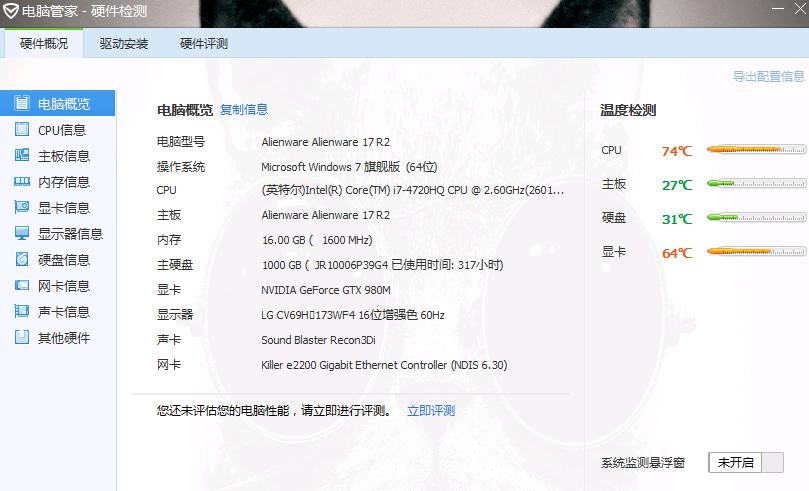Click Microsoft Windows 7 旗舰版 text
The image size is (809, 491).
[349, 167]
